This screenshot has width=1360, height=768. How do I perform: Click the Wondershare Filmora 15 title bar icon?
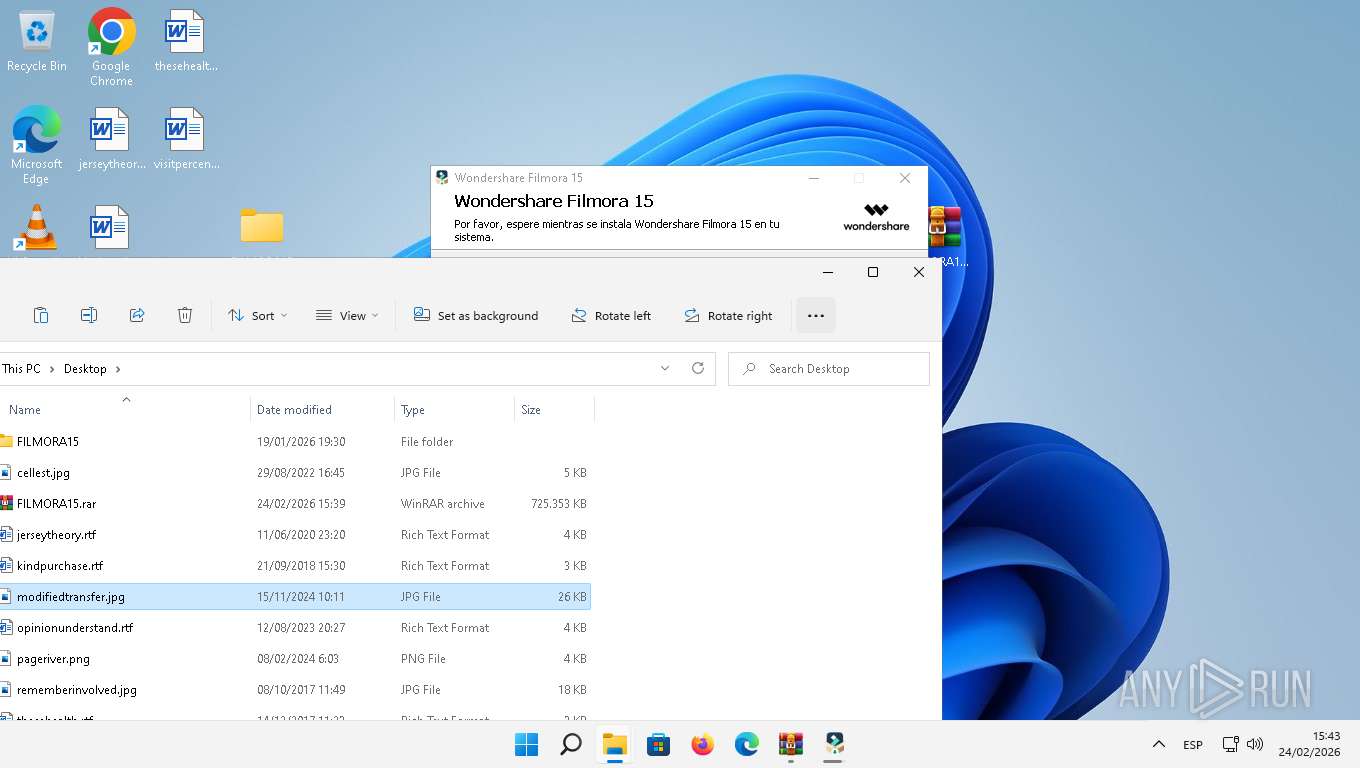[442, 177]
